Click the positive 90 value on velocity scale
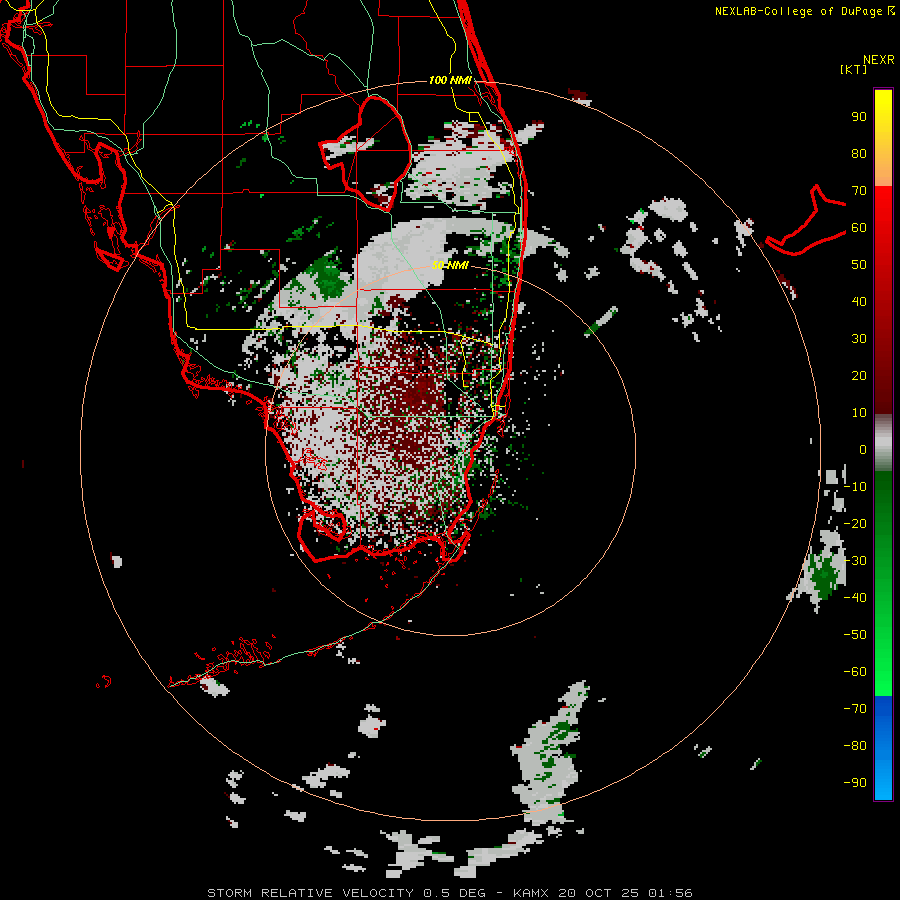900x900 pixels. [859, 117]
